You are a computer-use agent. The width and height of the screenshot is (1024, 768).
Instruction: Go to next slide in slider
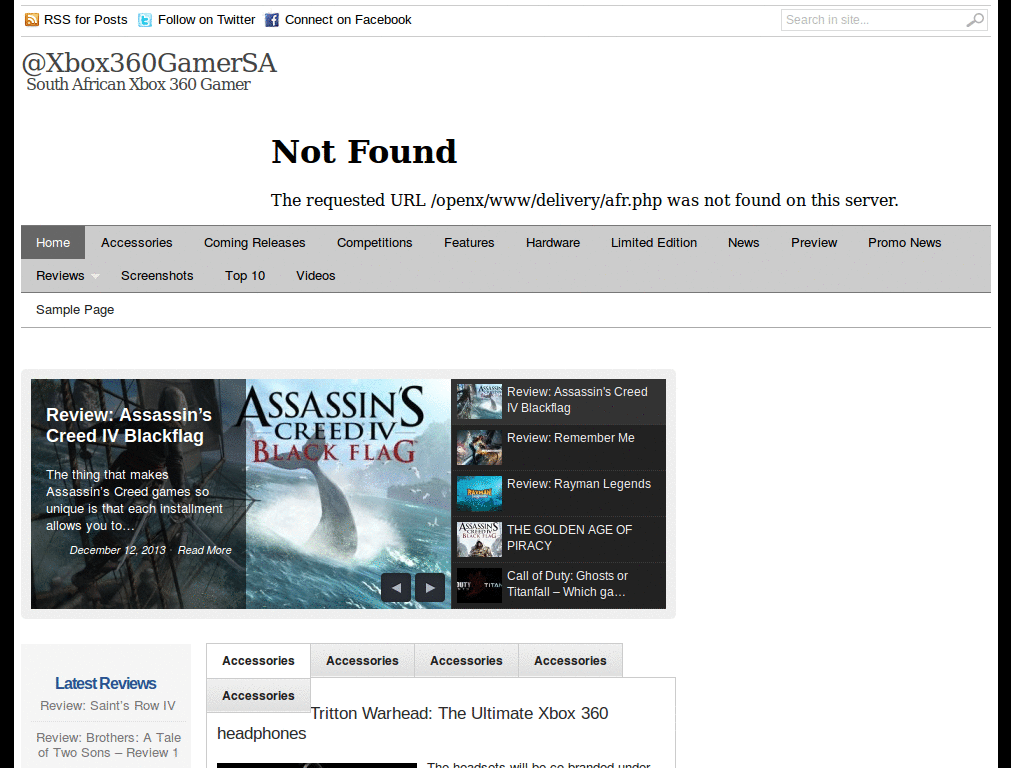[x=430, y=587]
